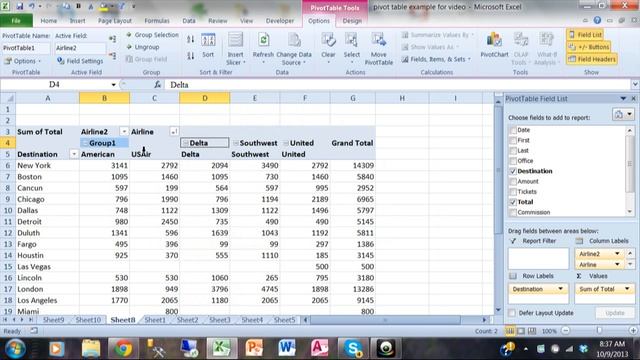Open the Field List layout options icon
Screen dimensions: 640x360
tap(623, 115)
